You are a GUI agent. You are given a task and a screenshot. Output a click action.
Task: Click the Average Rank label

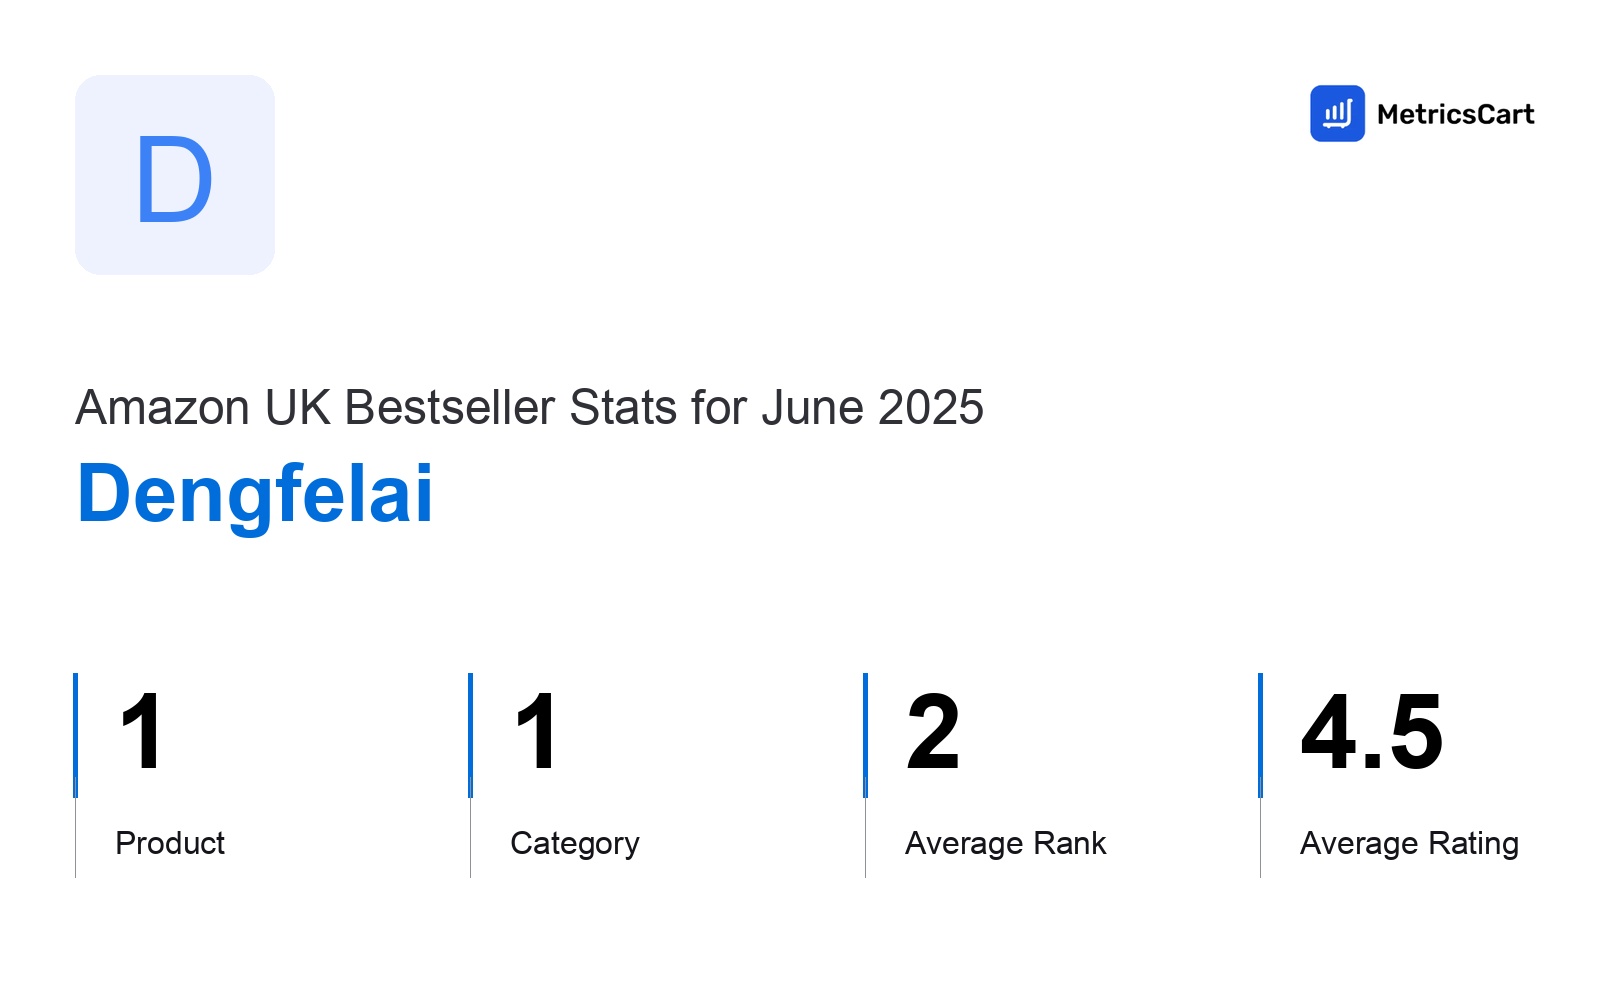click(1005, 843)
